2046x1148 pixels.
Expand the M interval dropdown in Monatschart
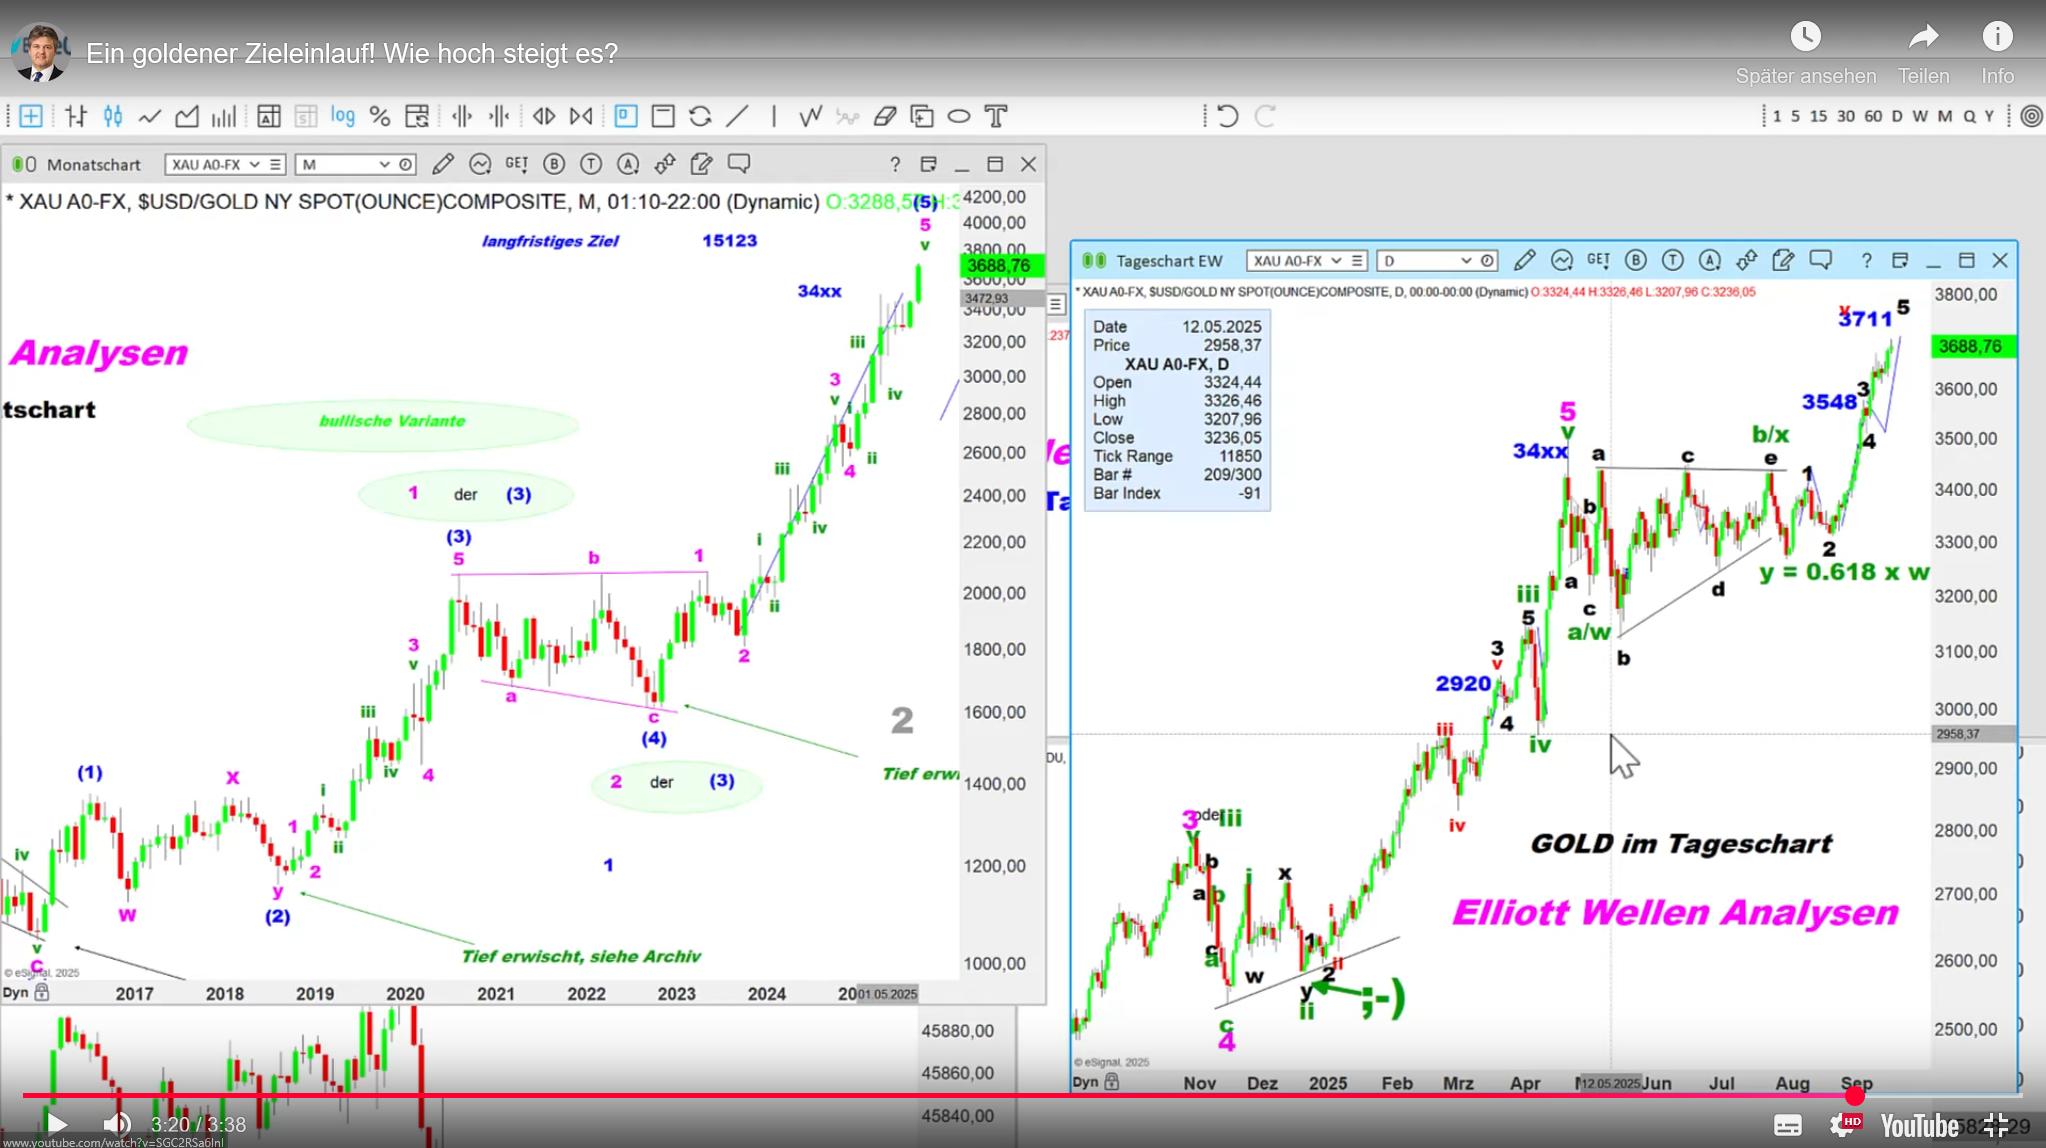pyautogui.click(x=383, y=164)
